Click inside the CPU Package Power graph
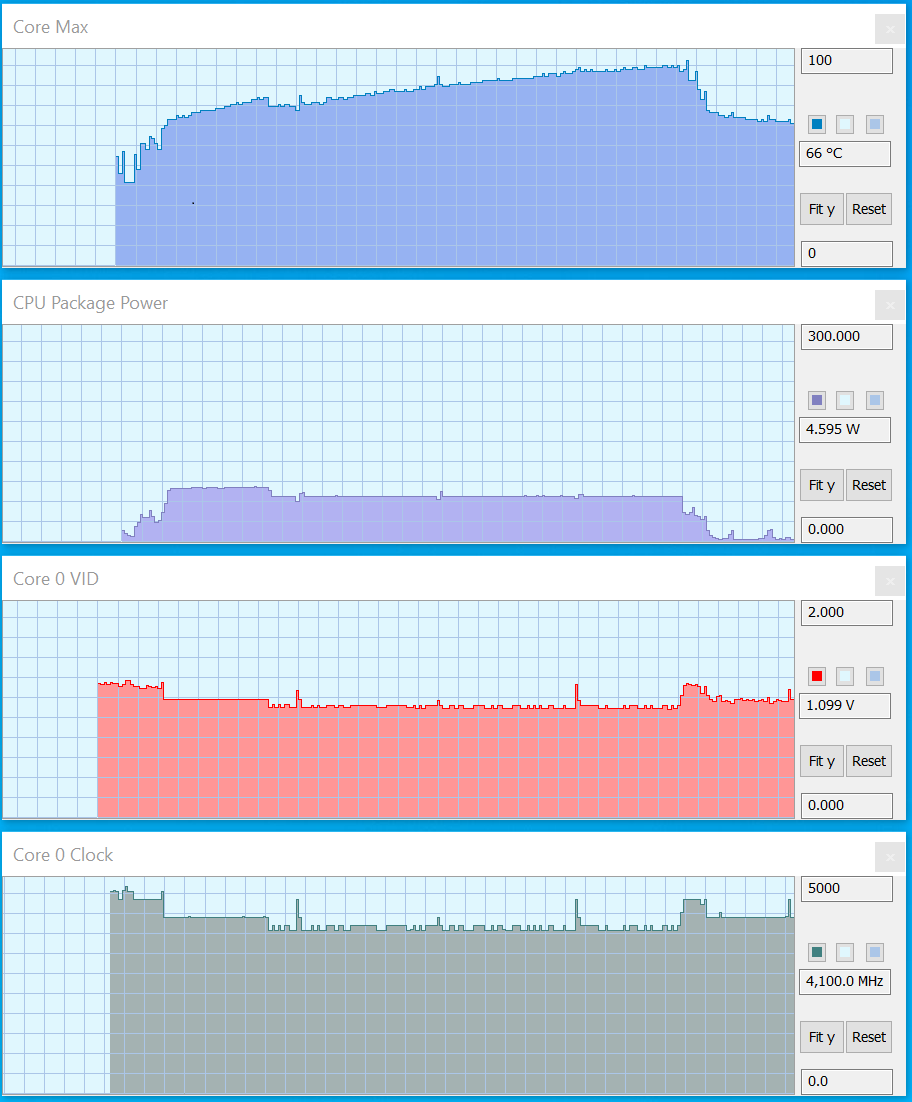The height and width of the screenshot is (1102, 912). (x=398, y=433)
